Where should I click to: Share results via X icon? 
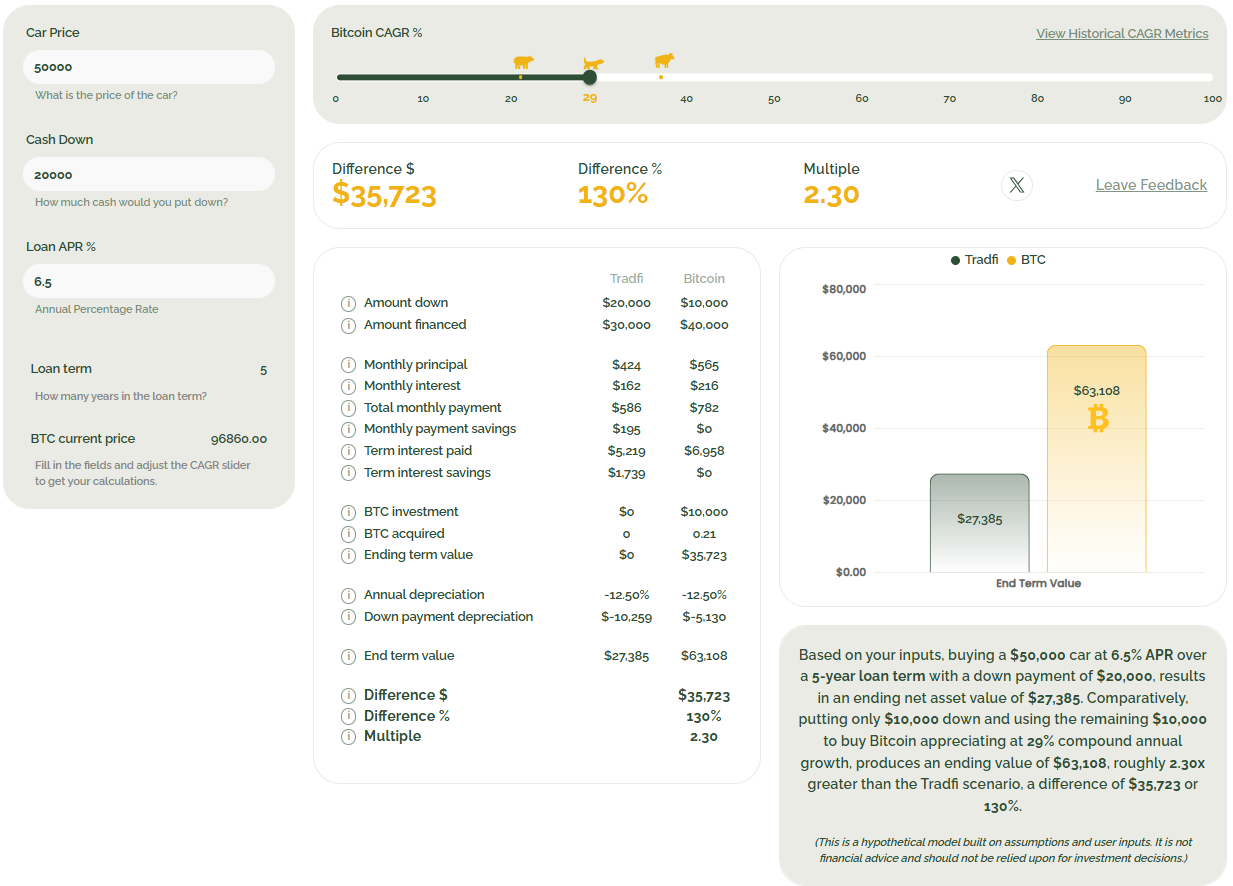[1017, 185]
